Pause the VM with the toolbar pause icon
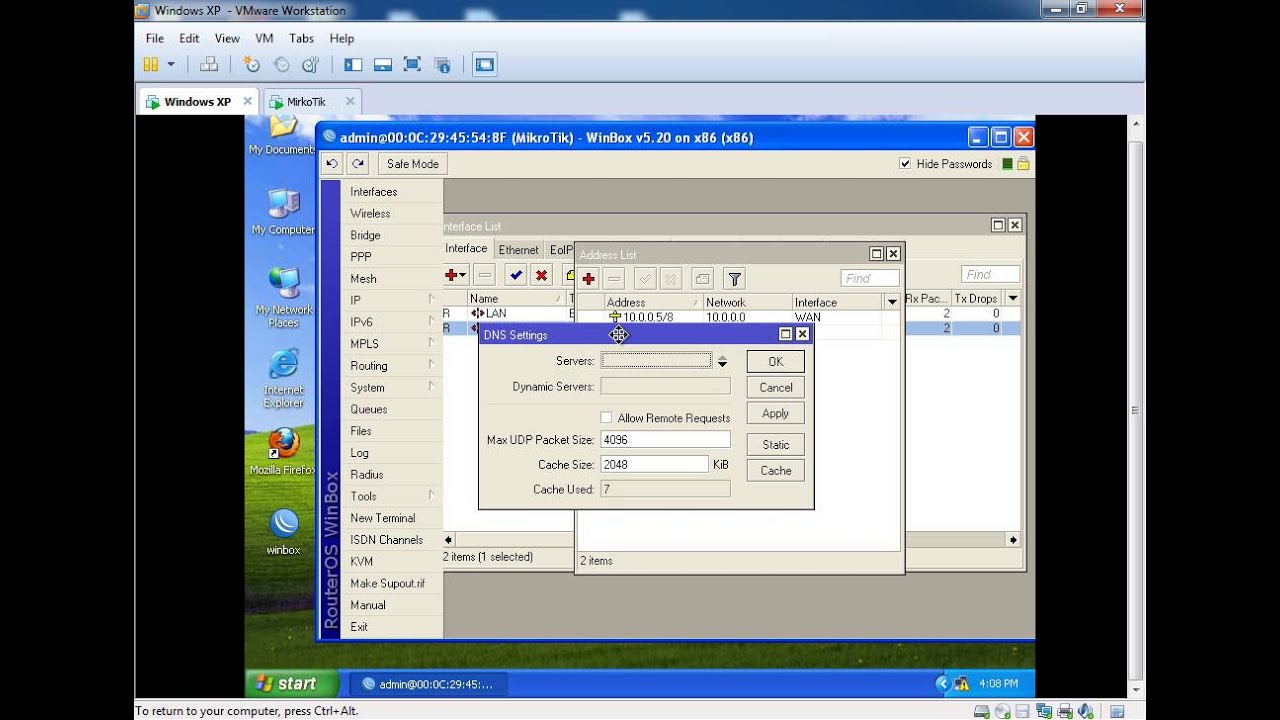Image resolution: width=1280 pixels, height=720 pixels. click(x=150, y=64)
